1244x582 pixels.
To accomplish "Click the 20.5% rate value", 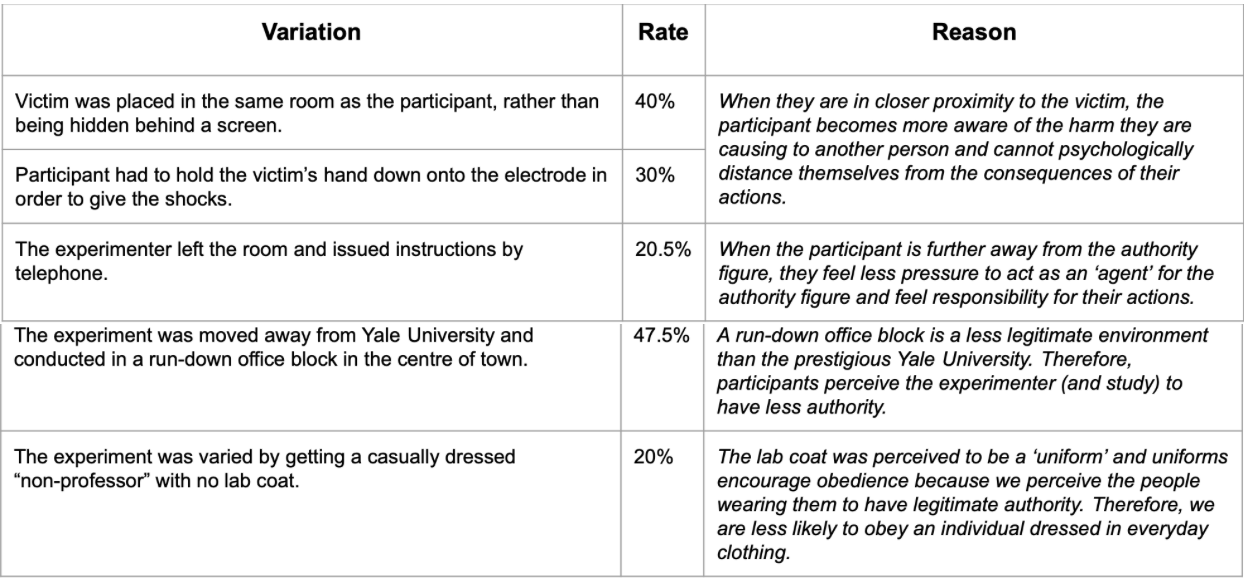I will point(662,249).
